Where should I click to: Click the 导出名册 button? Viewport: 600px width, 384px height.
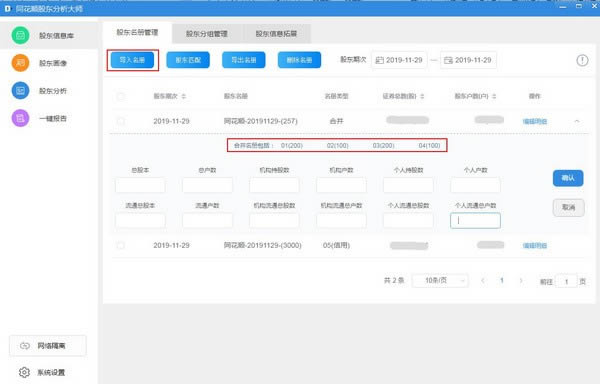[x=244, y=60]
